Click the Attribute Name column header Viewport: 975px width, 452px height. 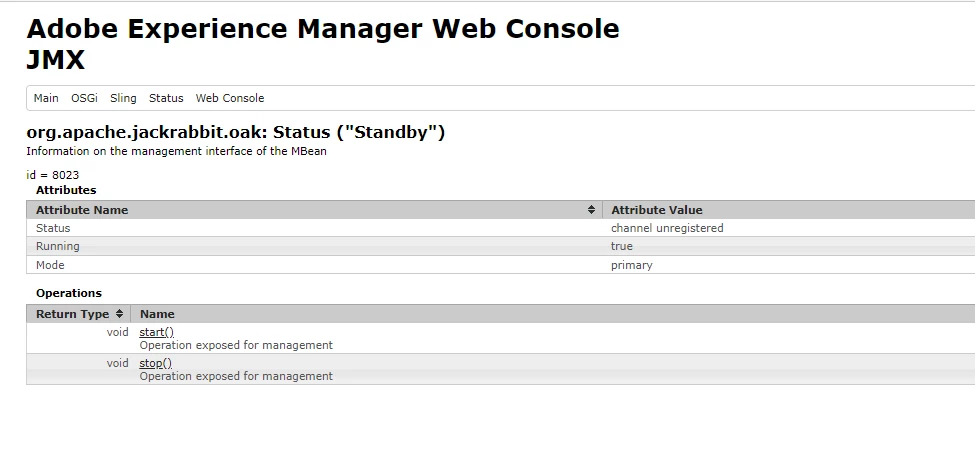click(x=315, y=210)
